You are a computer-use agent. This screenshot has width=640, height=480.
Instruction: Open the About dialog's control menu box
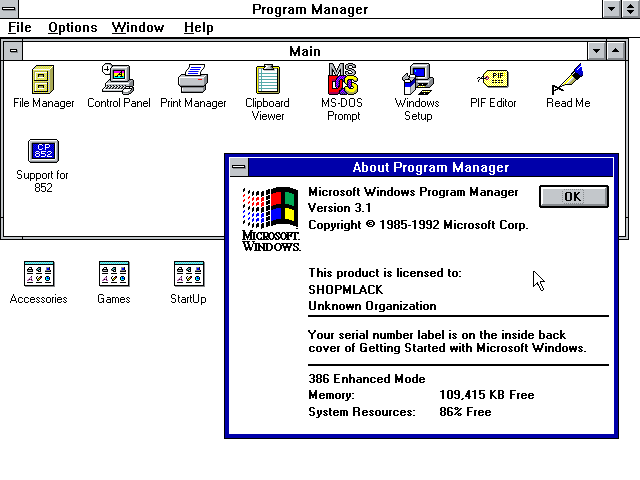(239, 167)
